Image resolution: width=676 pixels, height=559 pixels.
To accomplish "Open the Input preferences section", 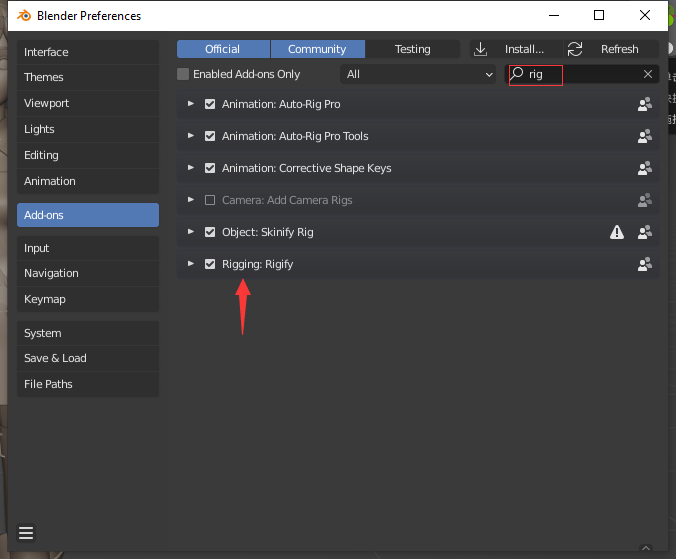I will (x=88, y=248).
